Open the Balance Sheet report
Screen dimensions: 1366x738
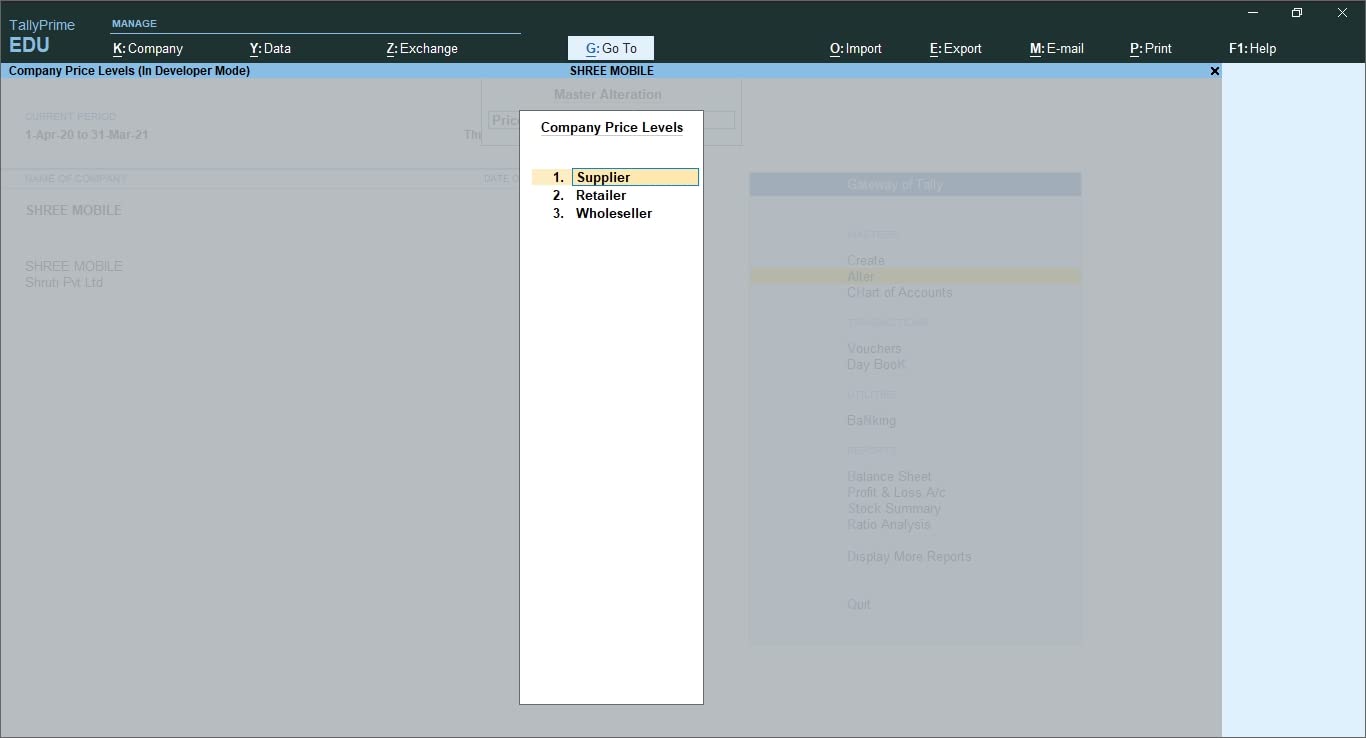point(889,476)
